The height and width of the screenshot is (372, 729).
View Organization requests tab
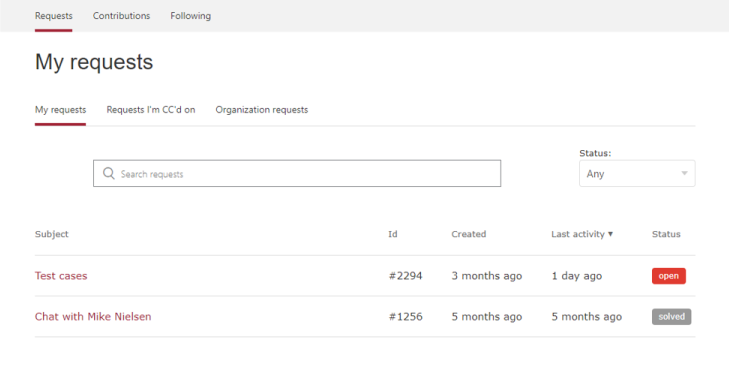(x=262, y=110)
